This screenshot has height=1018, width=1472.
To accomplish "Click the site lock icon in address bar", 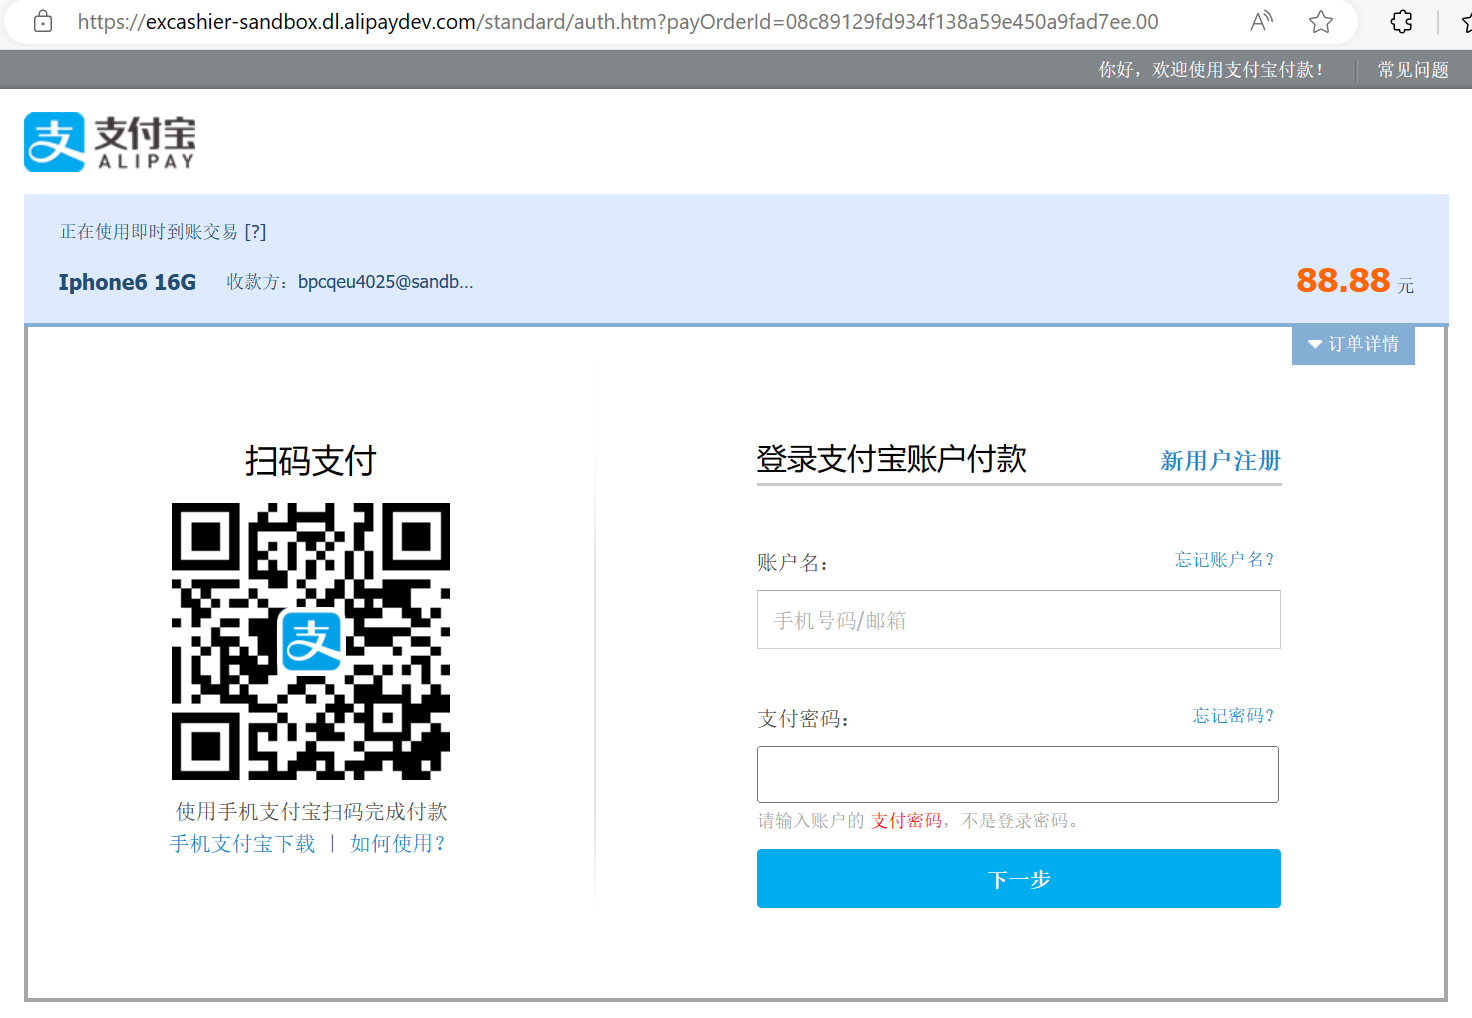I will tap(43, 21).
